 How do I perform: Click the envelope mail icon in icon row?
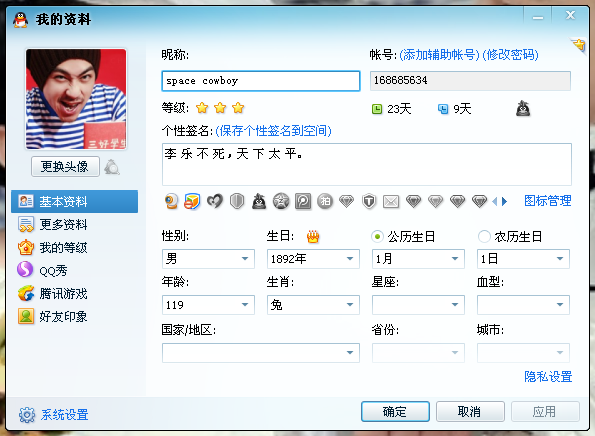click(x=391, y=201)
